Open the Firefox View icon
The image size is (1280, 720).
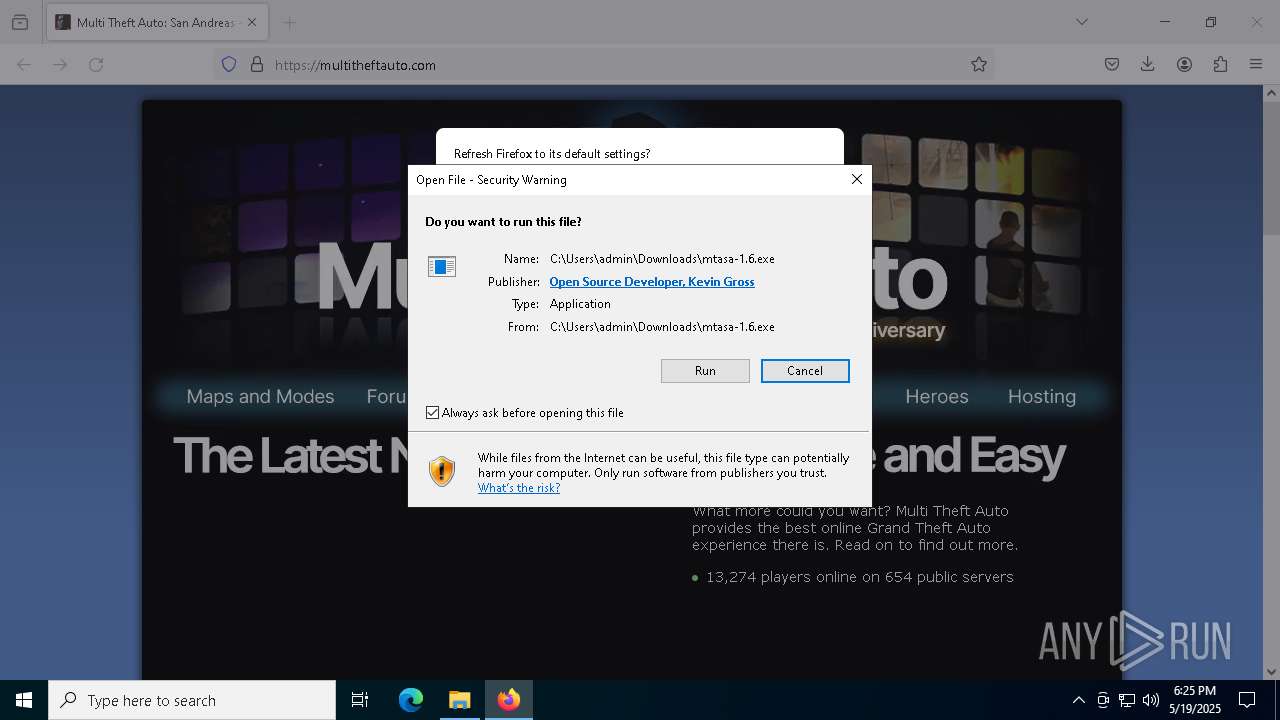20,22
